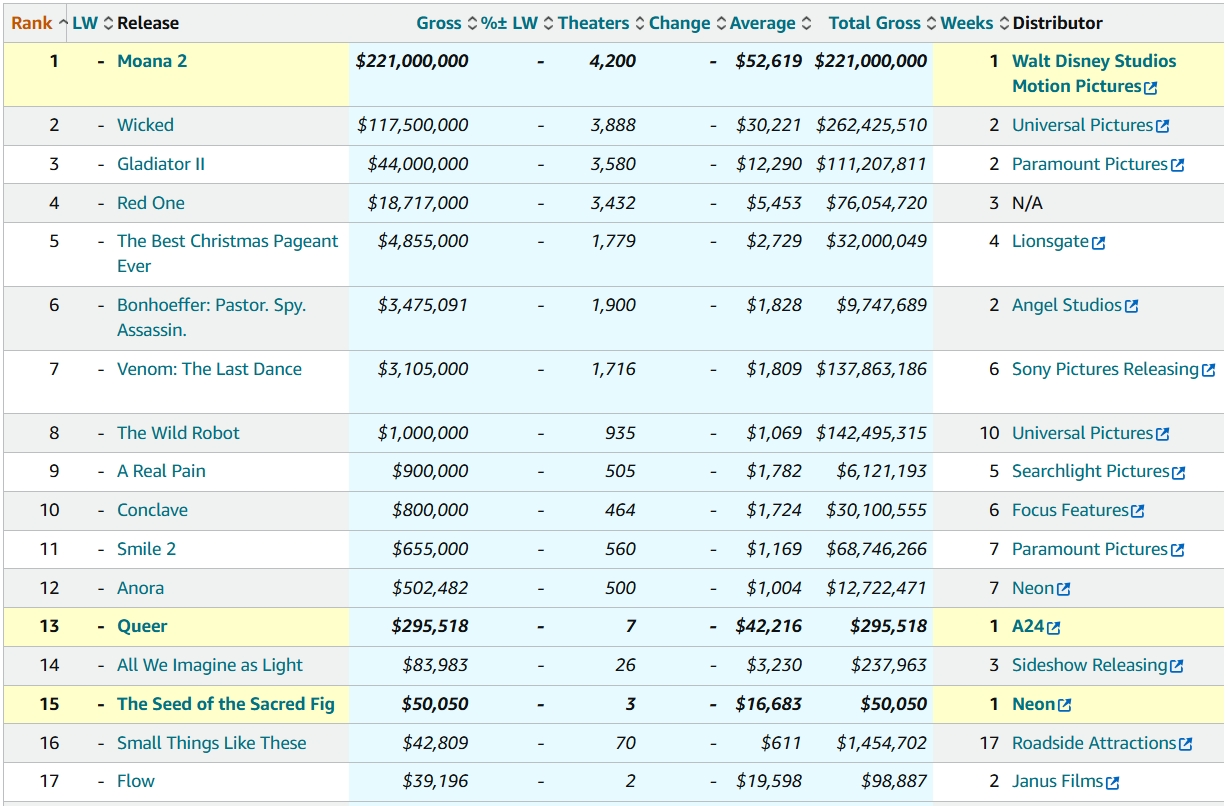Open Small Things Like These link
The image size is (1229, 806).
(x=212, y=743)
